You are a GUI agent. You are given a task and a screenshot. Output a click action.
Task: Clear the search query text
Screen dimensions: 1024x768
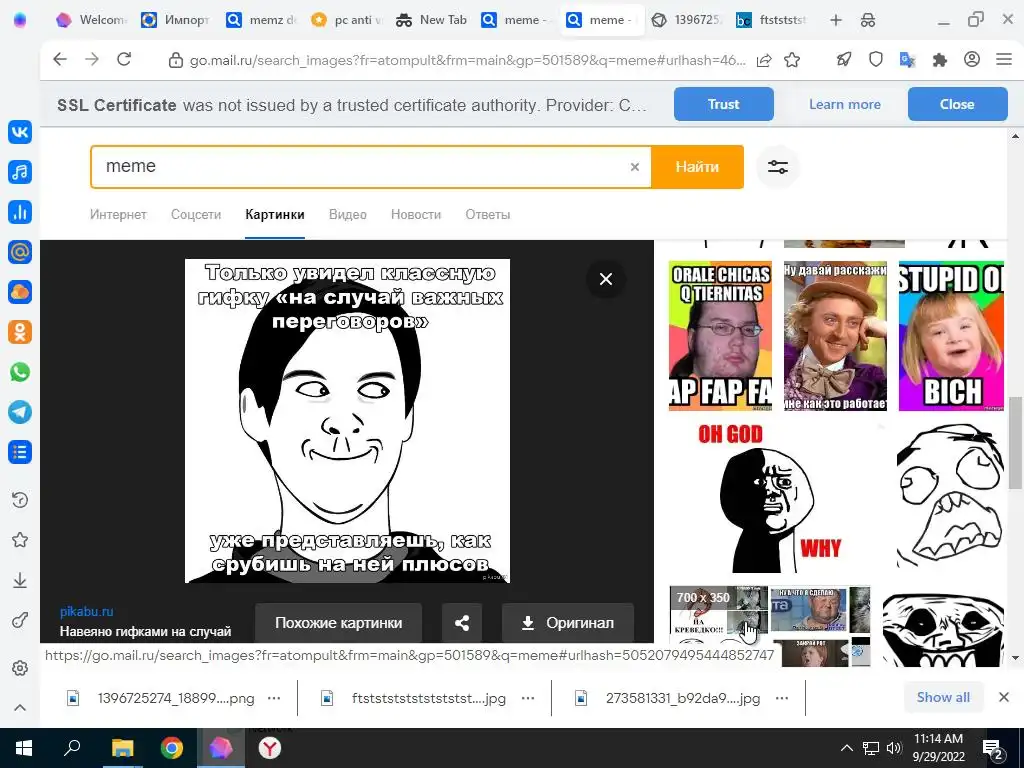coord(635,167)
